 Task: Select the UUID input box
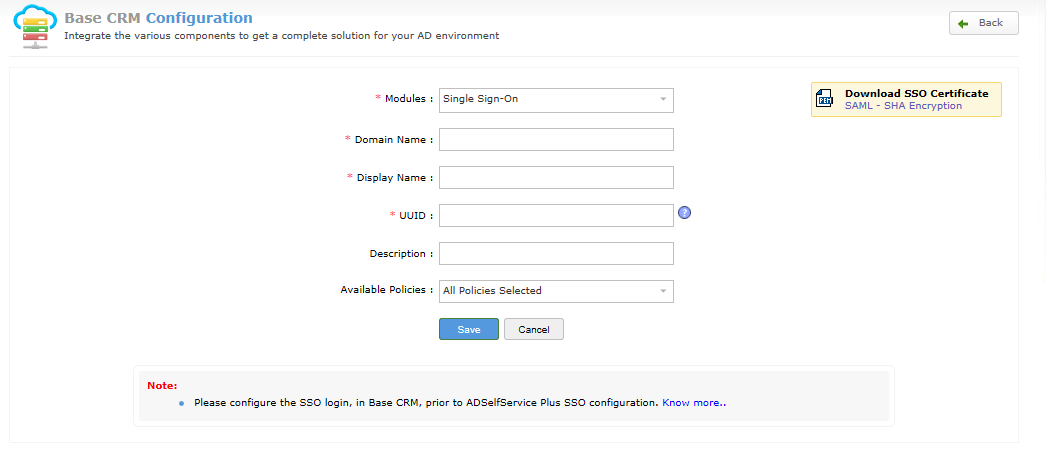pos(556,215)
